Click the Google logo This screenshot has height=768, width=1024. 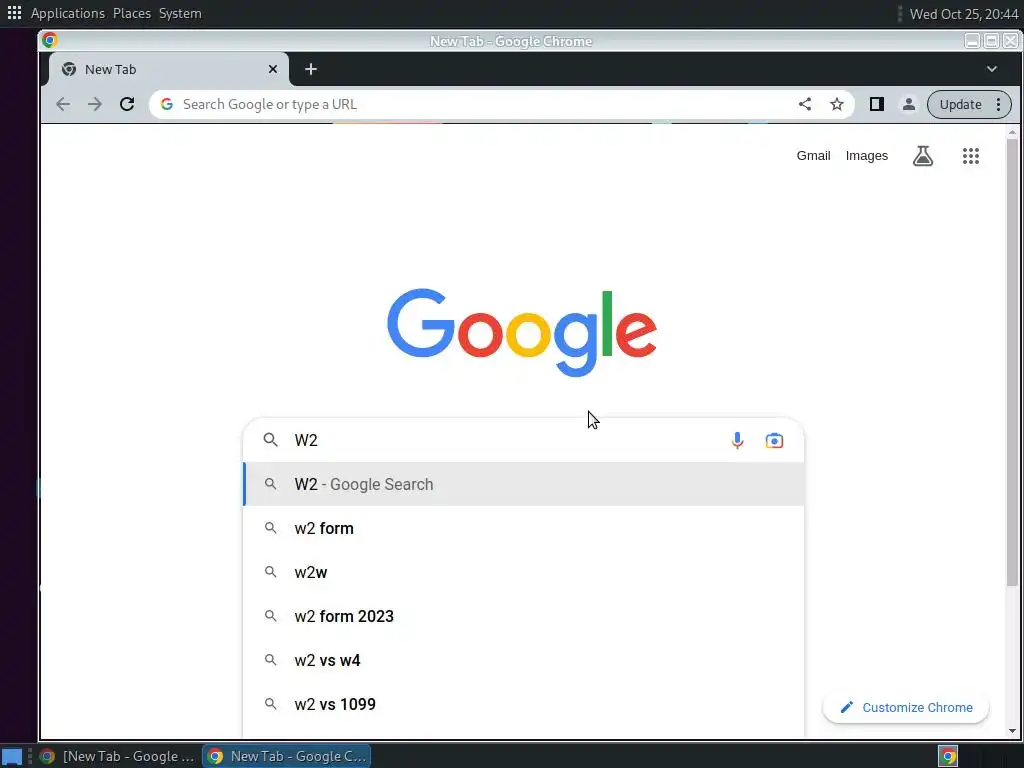522,332
